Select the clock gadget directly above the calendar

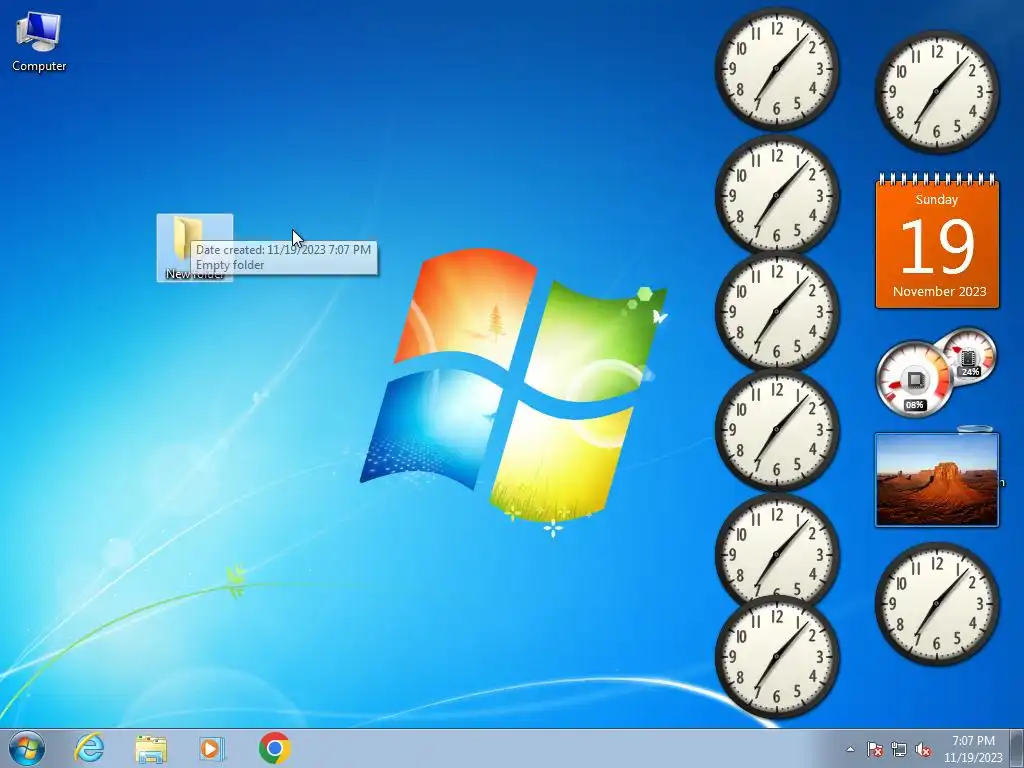[936, 92]
